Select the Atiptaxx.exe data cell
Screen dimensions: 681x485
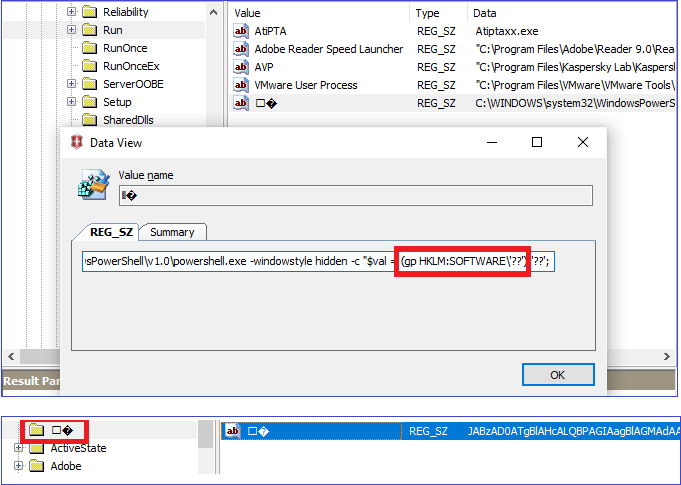click(506, 31)
